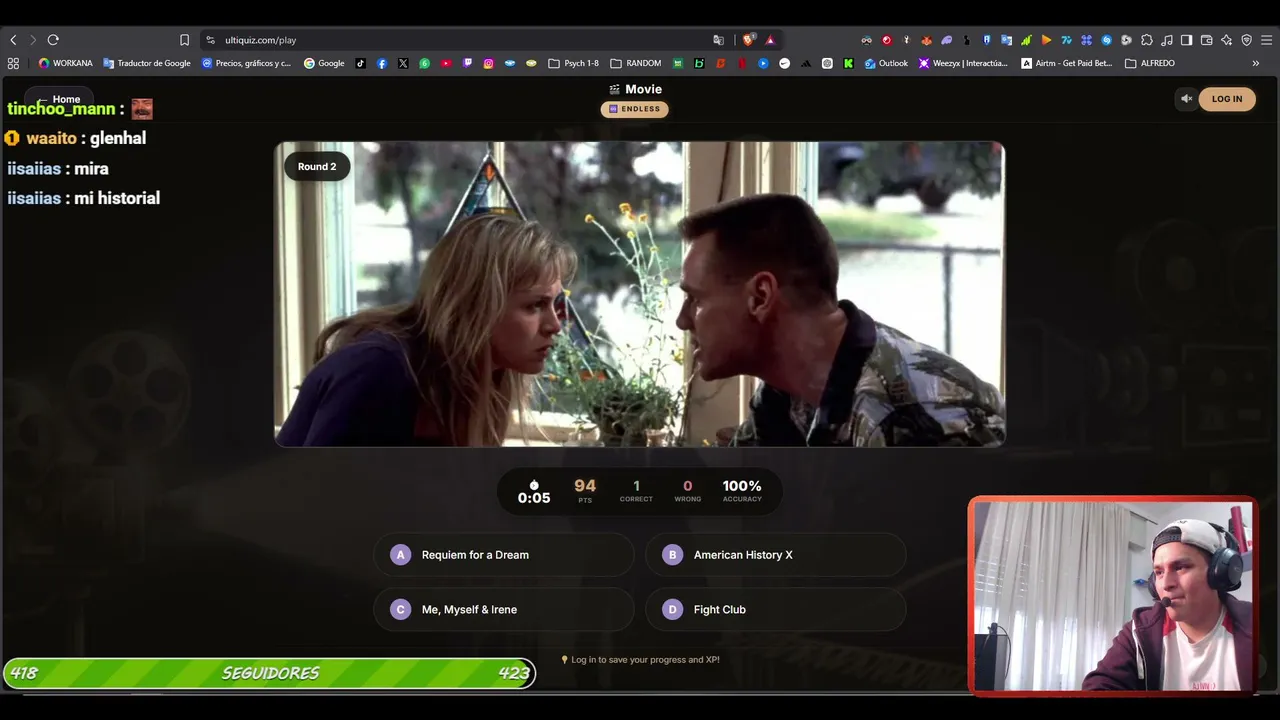Viewport: 1280px width, 720px height.
Task: Open the TikTok bookmark
Action: click(361, 63)
